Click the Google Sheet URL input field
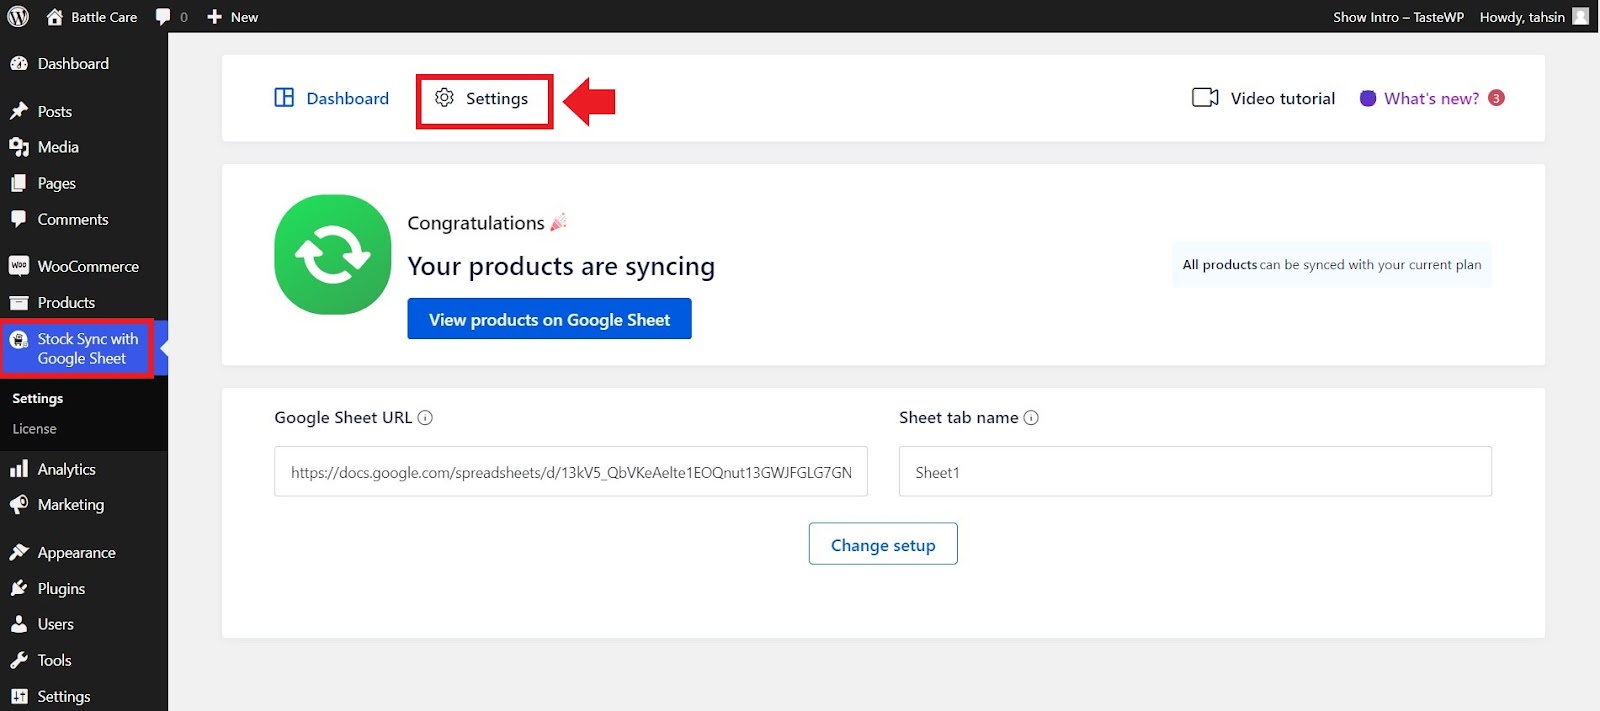This screenshot has height=711, width=1600. [x=571, y=471]
